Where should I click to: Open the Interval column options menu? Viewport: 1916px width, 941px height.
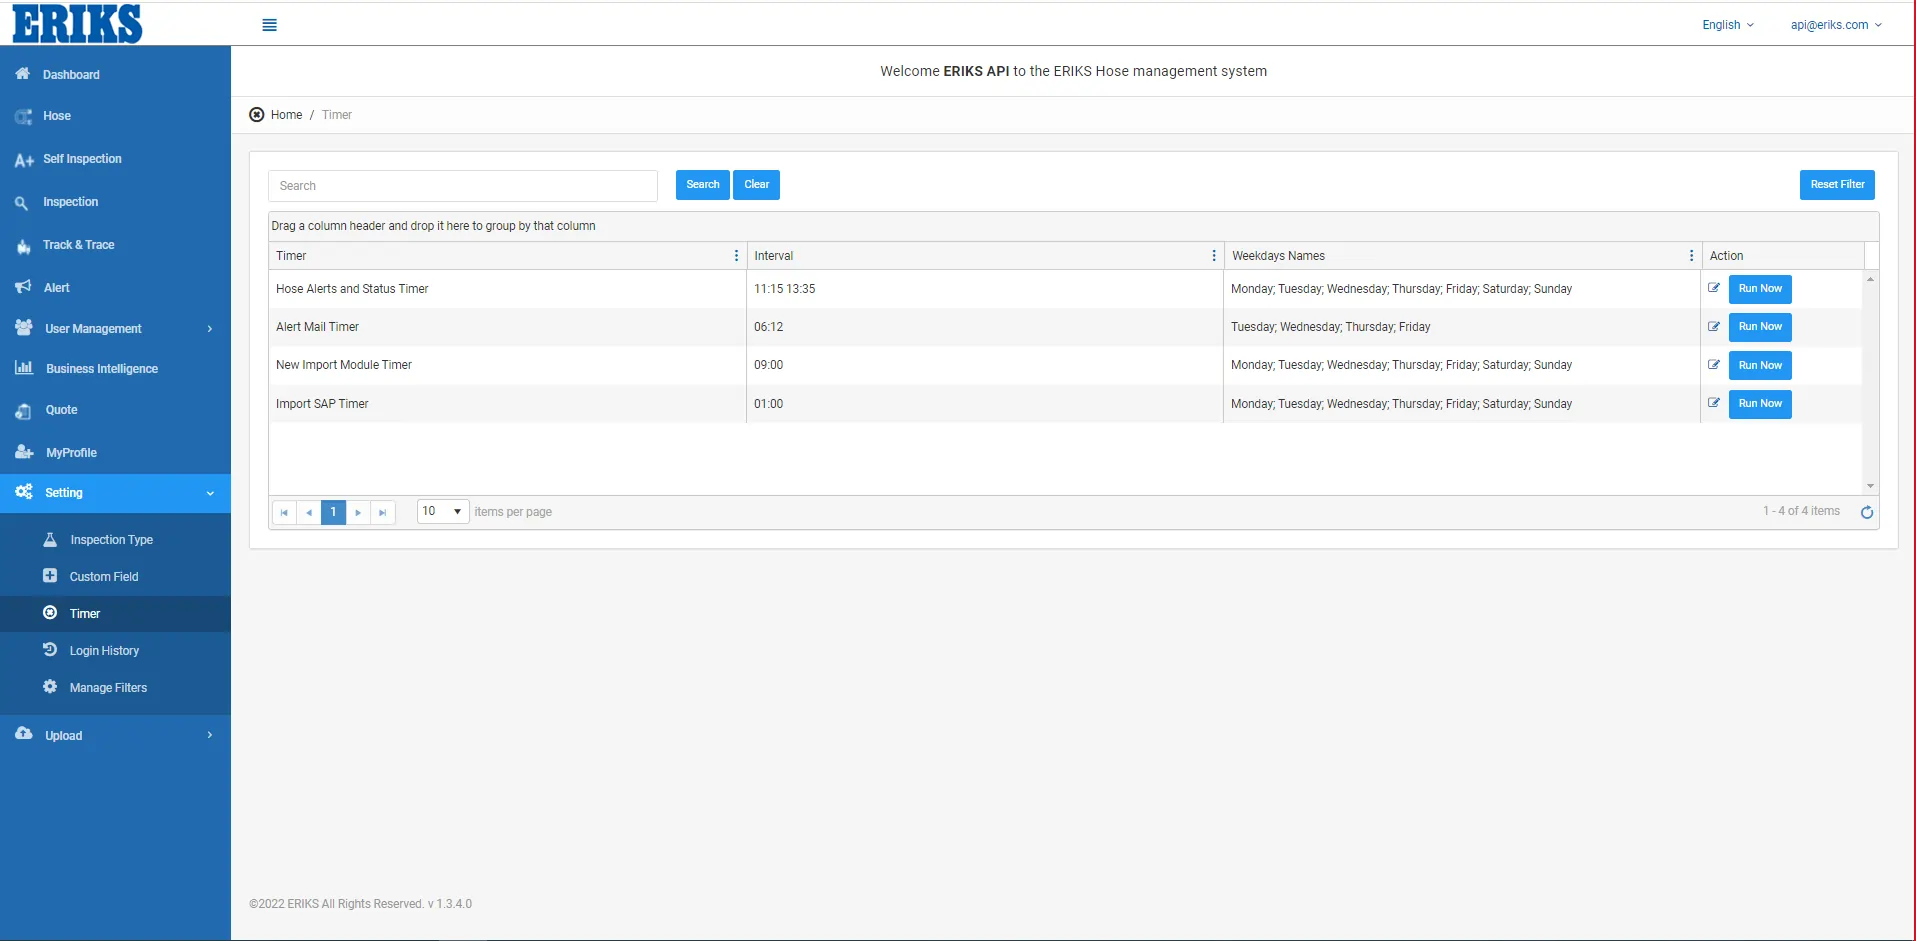tap(1214, 256)
